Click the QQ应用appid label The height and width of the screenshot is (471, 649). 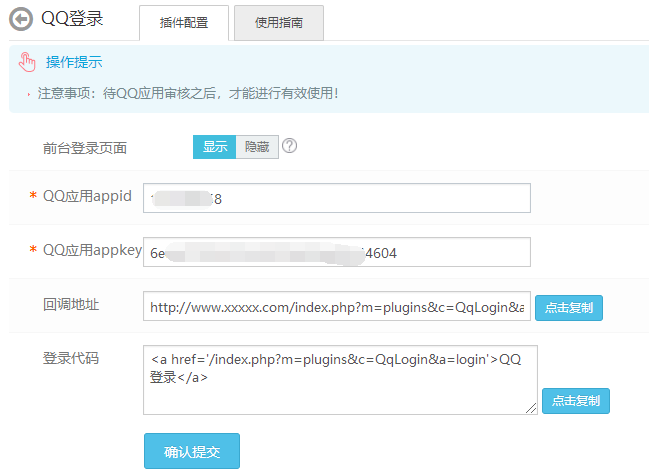87,196
